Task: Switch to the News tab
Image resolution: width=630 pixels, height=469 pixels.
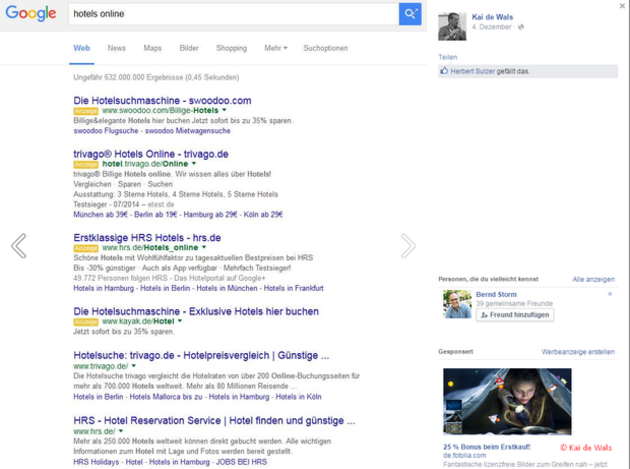Action: click(117, 48)
